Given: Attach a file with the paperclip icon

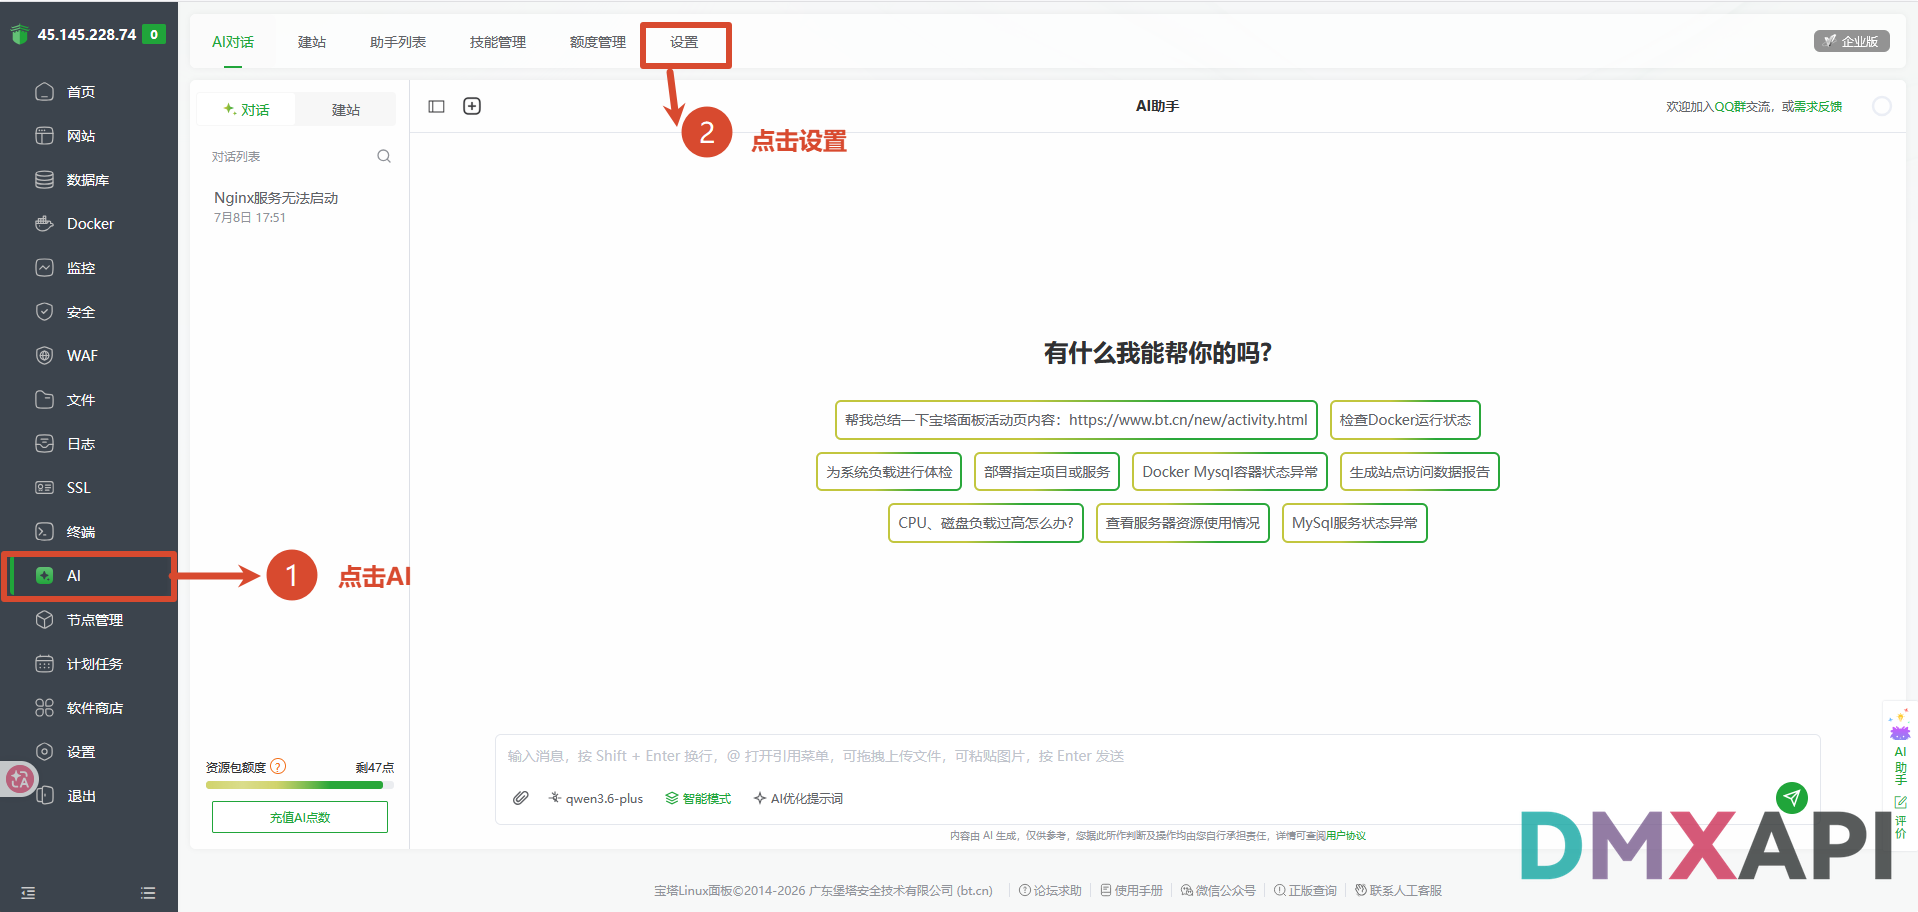Looking at the screenshot, I should tap(521, 798).
